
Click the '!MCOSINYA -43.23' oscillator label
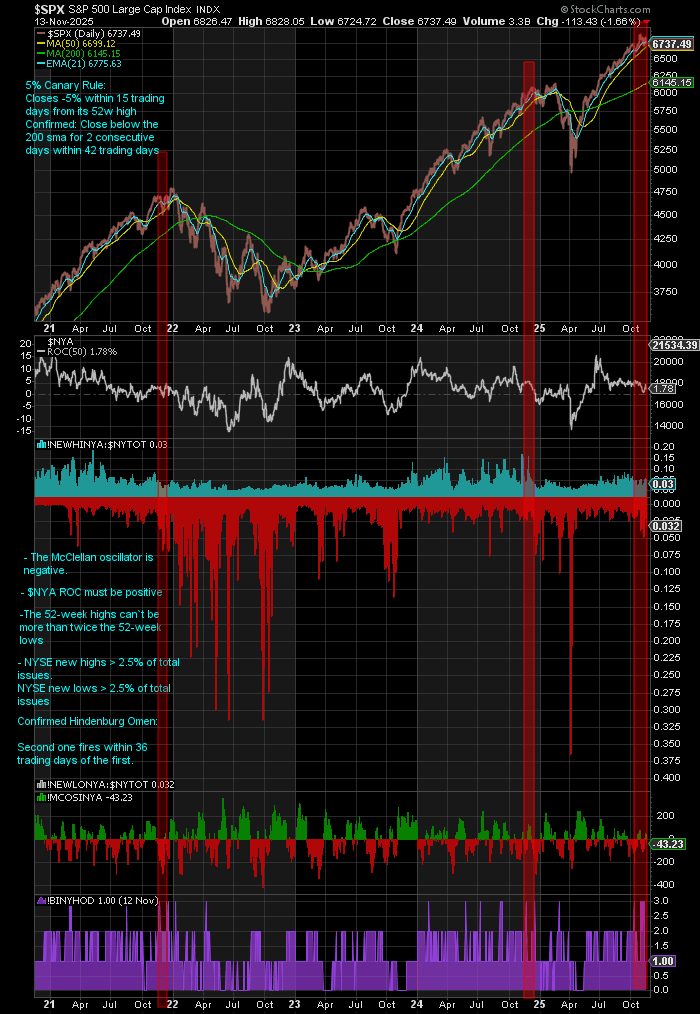(x=86, y=797)
